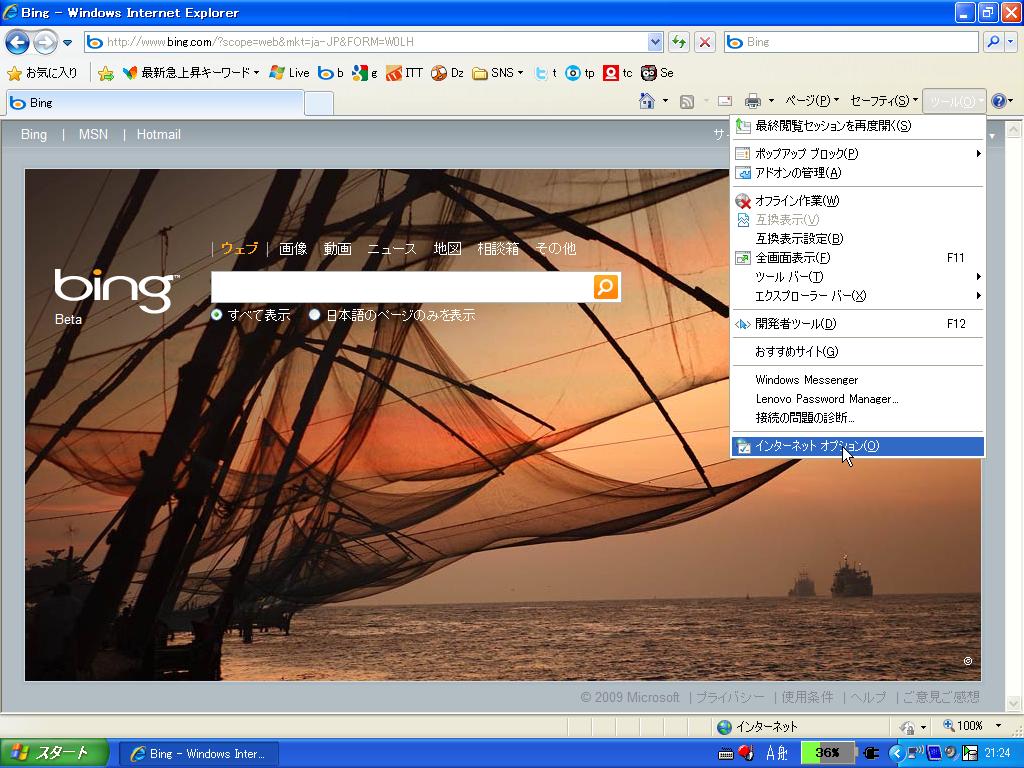Click the Bing page search input field

click(402, 287)
